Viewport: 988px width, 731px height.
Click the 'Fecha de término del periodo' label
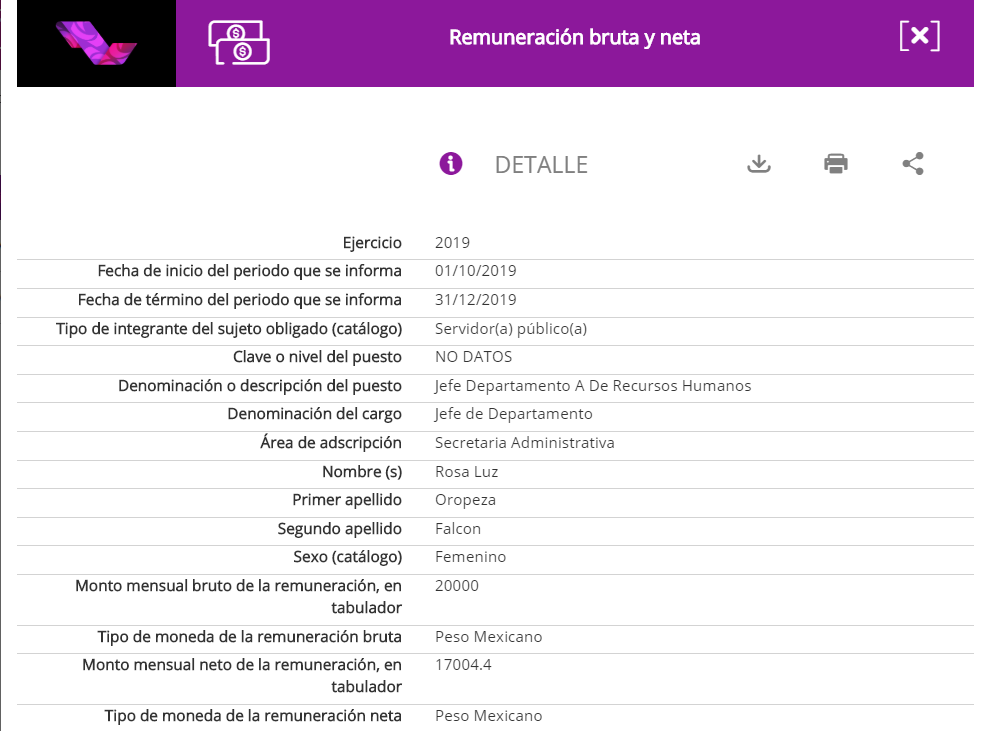pos(239,300)
